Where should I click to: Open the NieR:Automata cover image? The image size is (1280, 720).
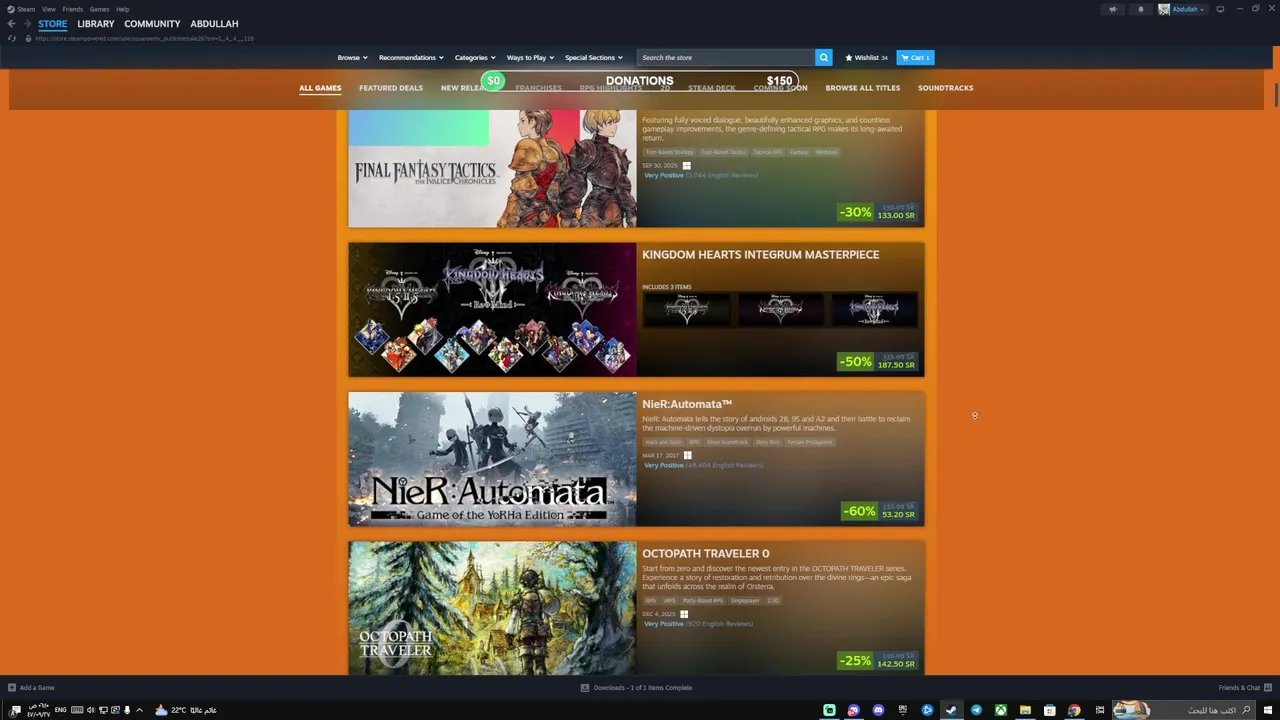(x=492, y=459)
